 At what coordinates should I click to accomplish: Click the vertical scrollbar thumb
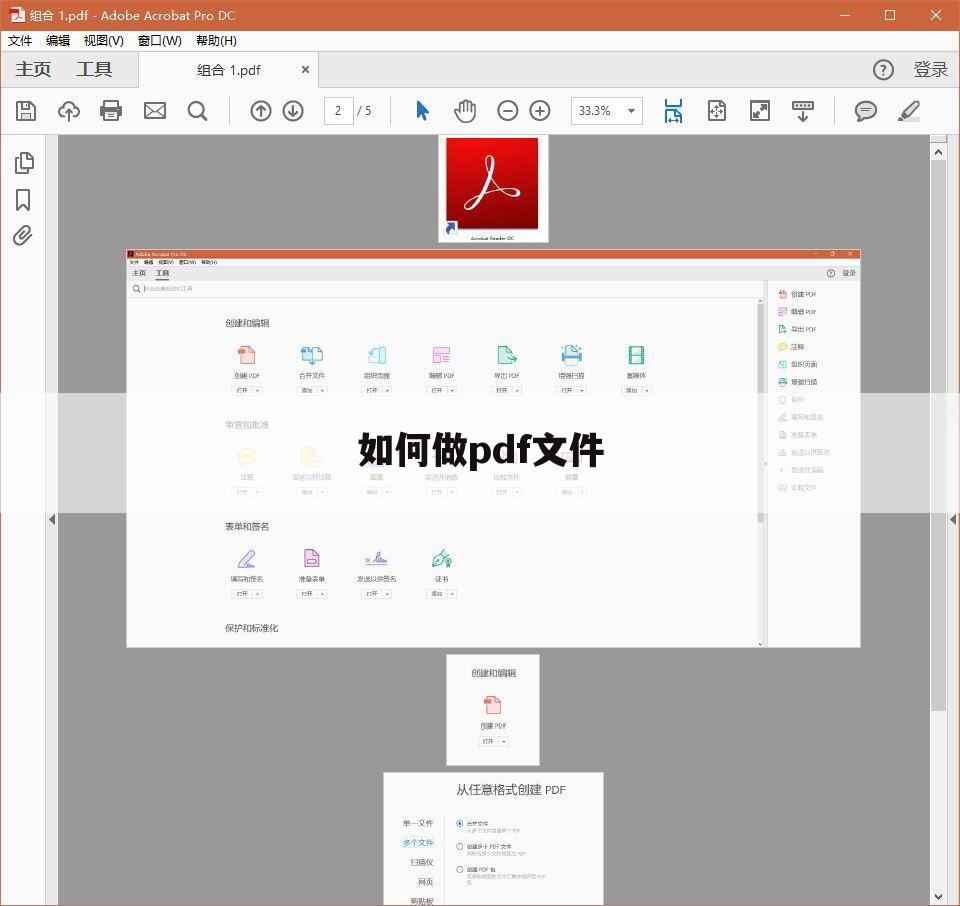tap(938, 435)
